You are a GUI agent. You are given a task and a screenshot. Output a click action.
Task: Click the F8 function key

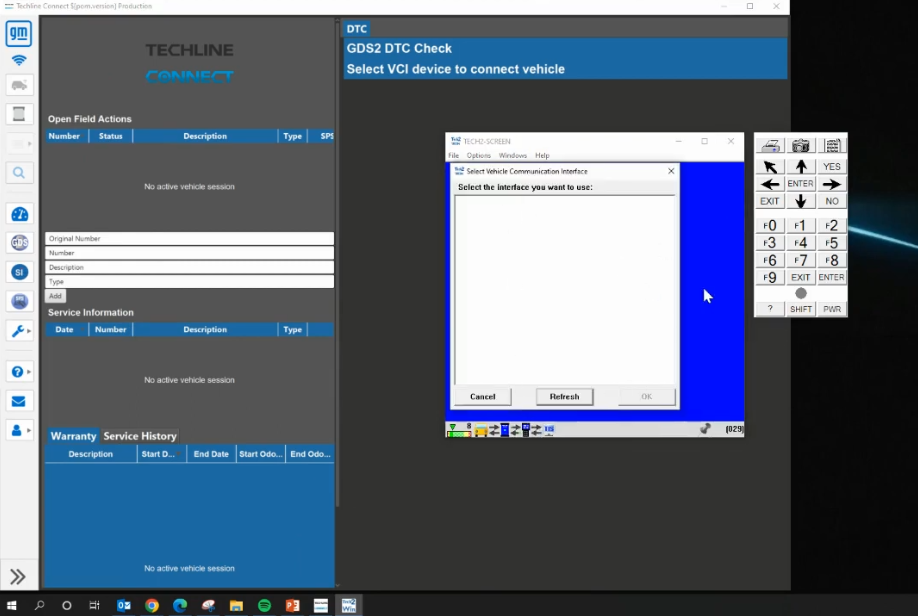832,260
